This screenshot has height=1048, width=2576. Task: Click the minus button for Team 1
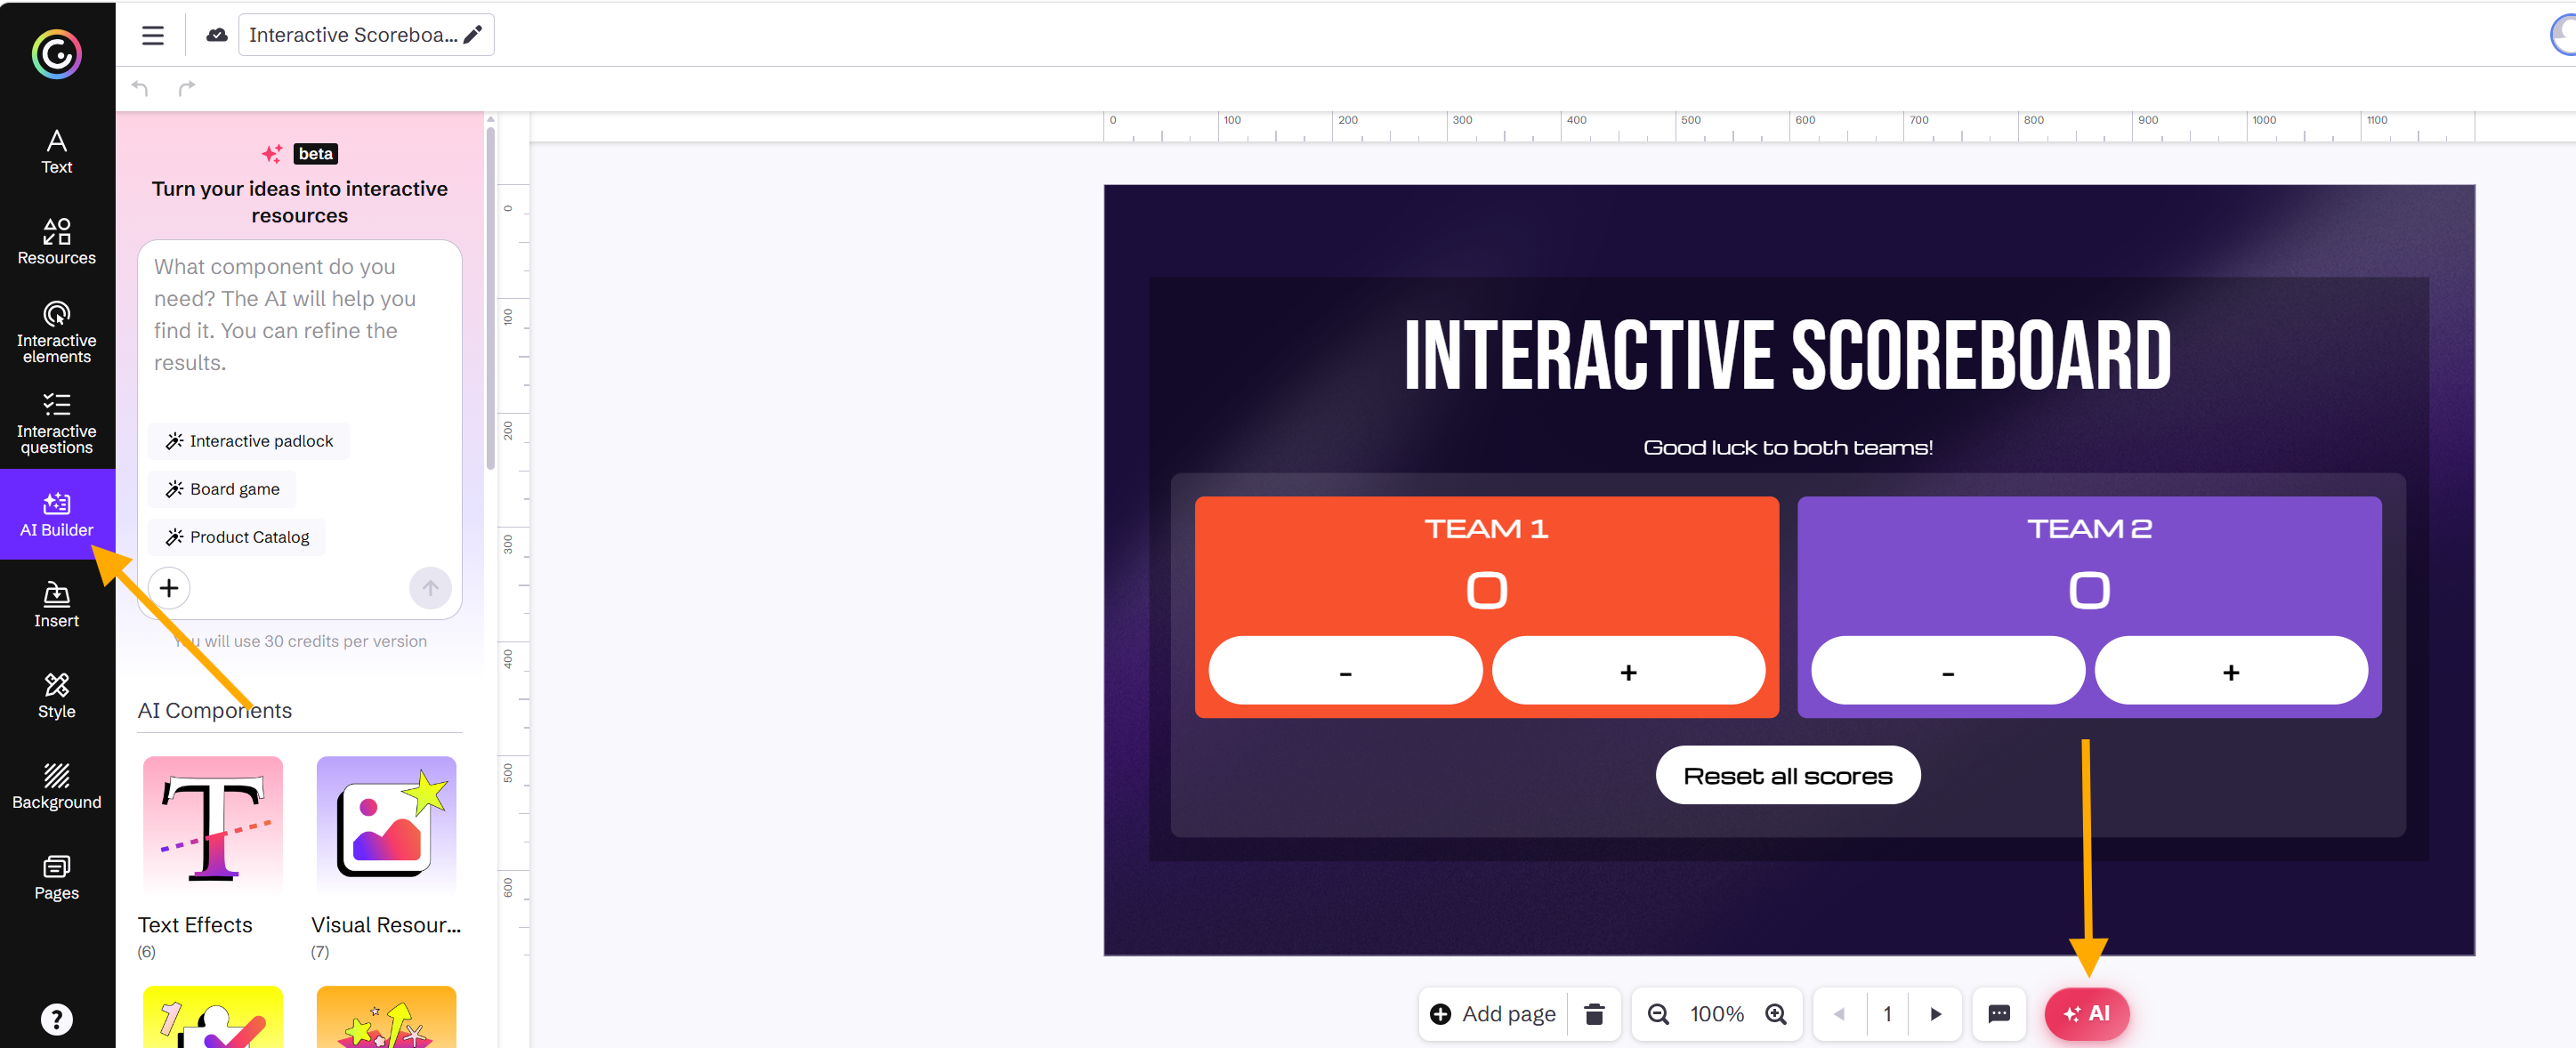[x=1345, y=672]
